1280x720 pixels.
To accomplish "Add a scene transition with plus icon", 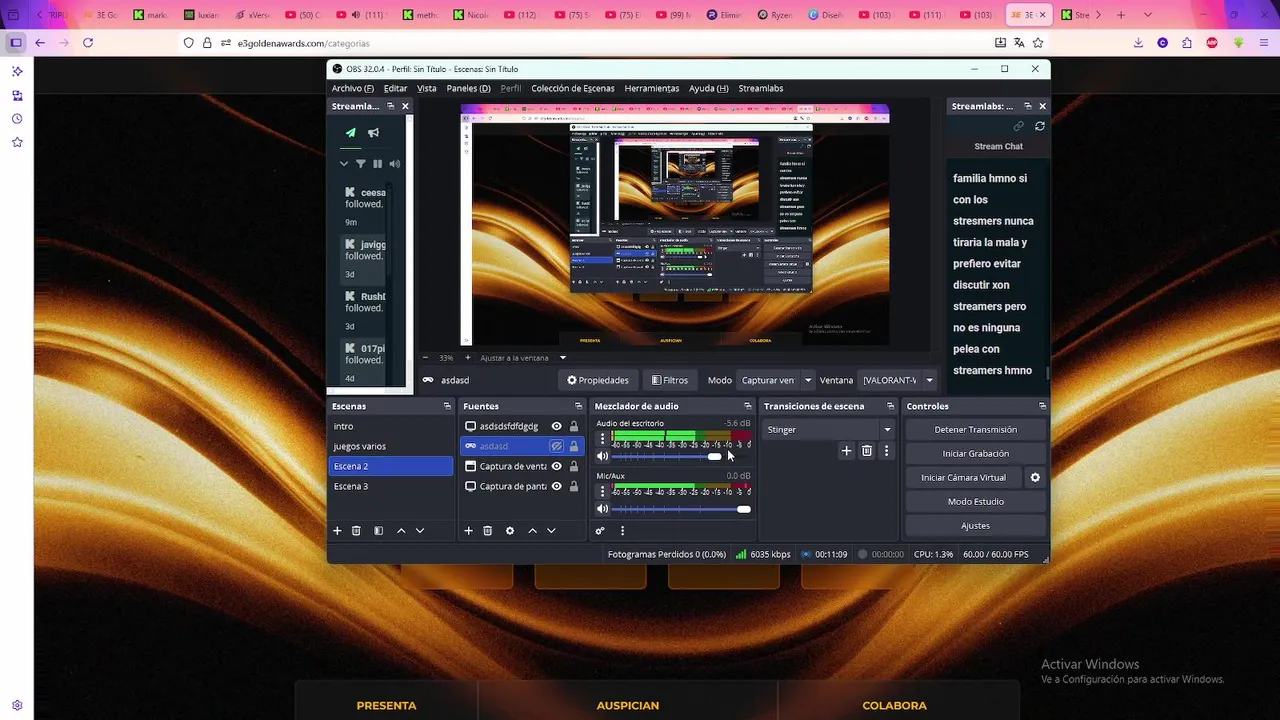I will 846,451.
